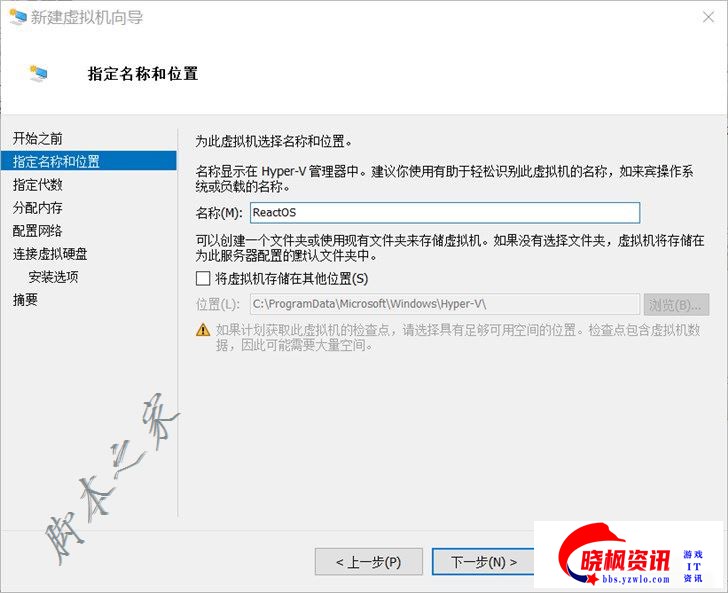Open the 安装选项 sub-step
The height and width of the screenshot is (593, 728).
(x=53, y=277)
